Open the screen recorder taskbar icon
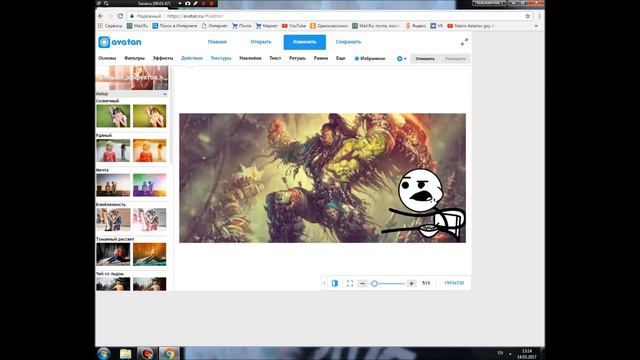The height and width of the screenshot is (360, 640). [x=147, y=353]
